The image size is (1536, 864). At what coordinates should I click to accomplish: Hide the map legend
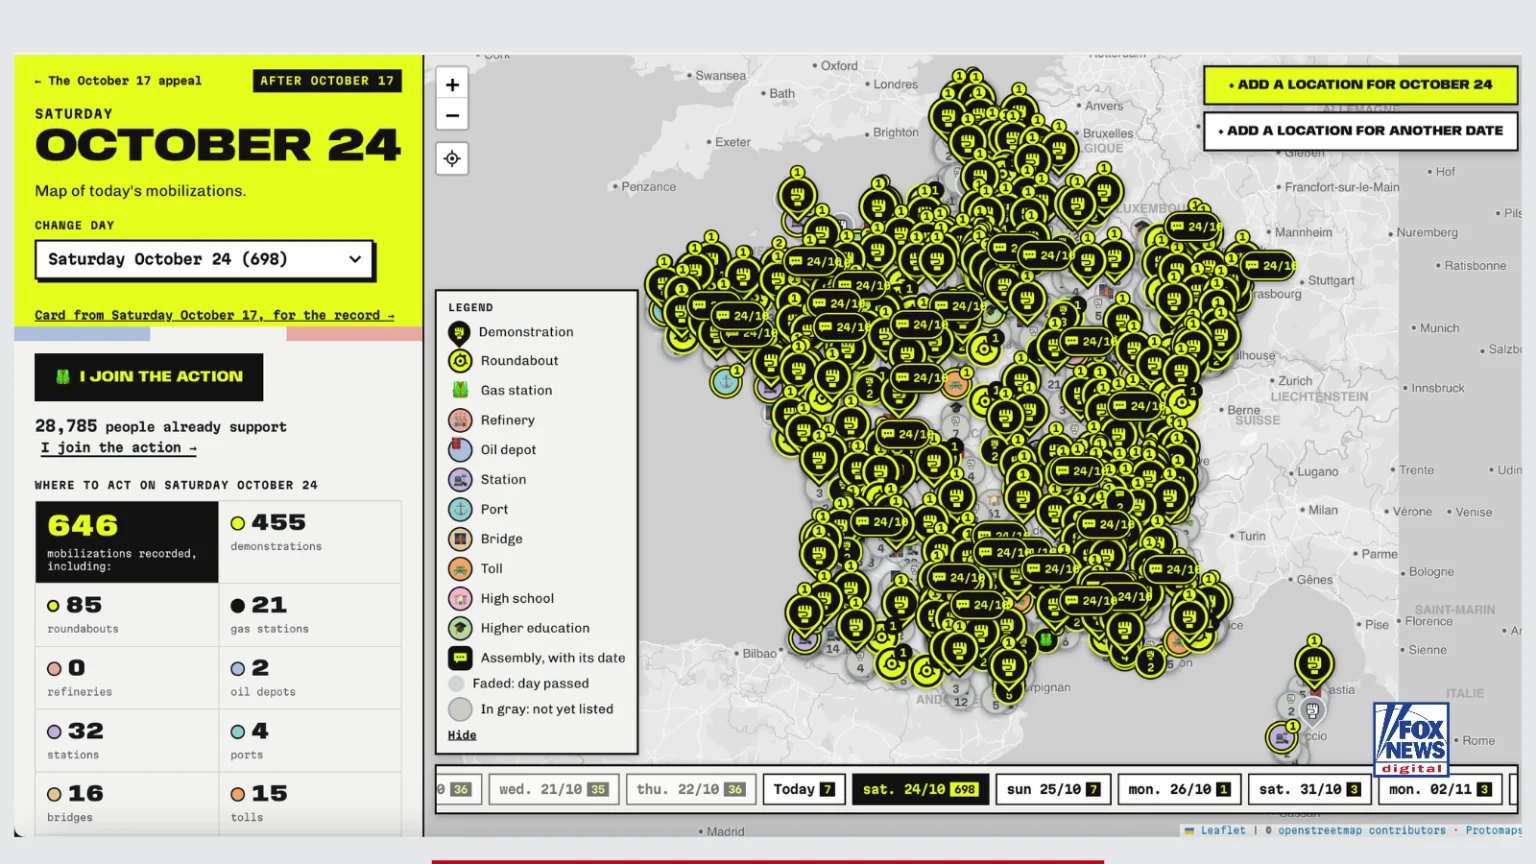[x=462, y=735]
